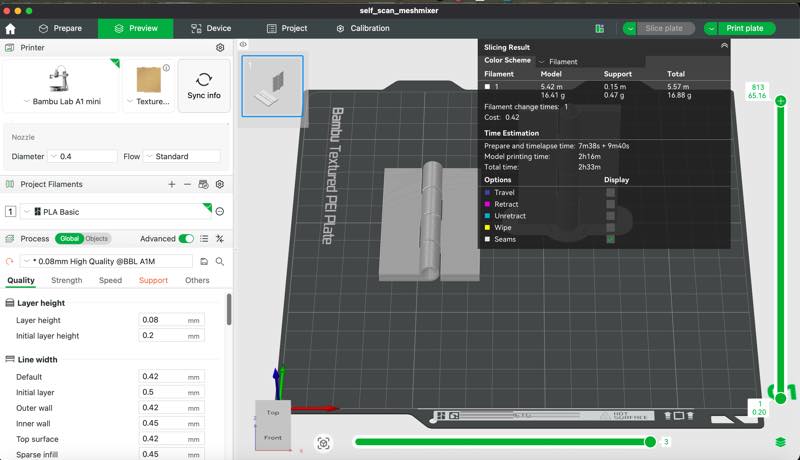The image size is (800, 460).
Task: Open the Textured plate type dropdown
Action: point(148,101)
